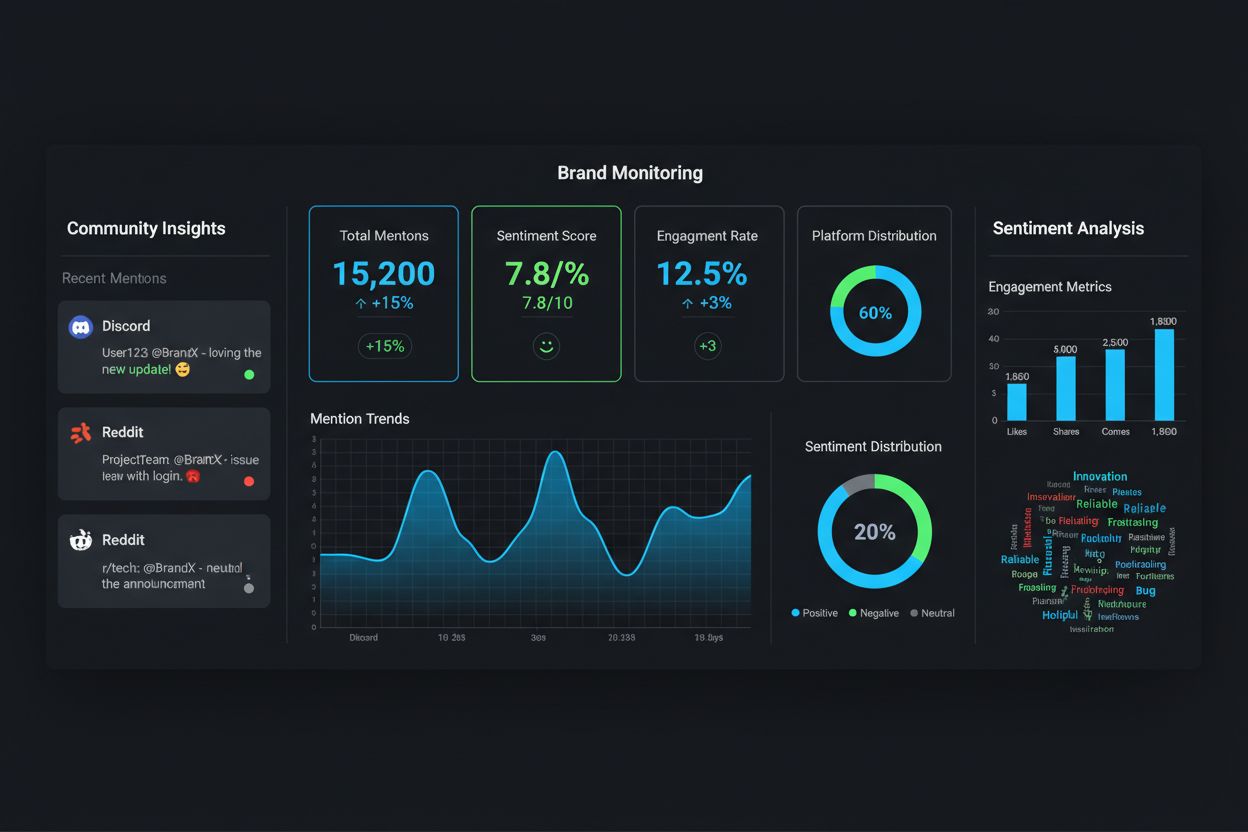The width and height of the screenshot is (1248, 832).
Task: Click the second Reddit mascot icon
Action: point(80,540)
